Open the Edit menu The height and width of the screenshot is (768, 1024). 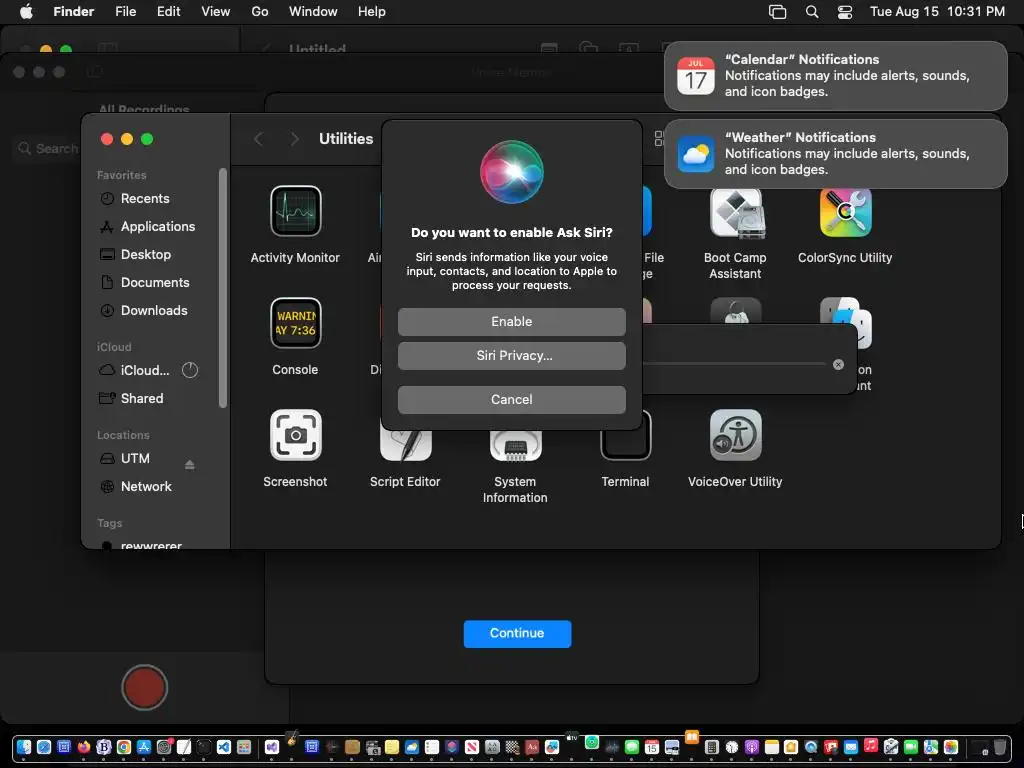tap(168, 12)
